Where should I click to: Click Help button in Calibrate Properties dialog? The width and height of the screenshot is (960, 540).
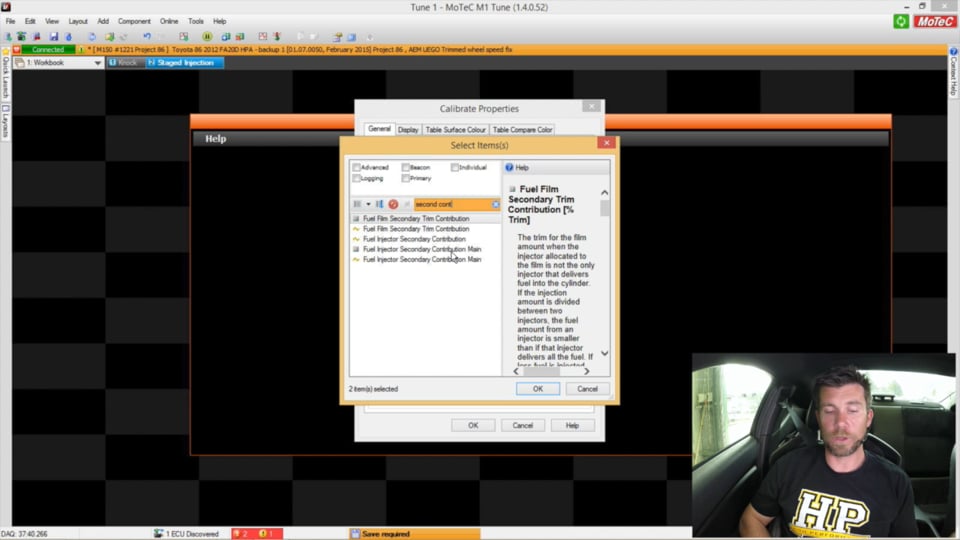pyautogui.click(x=572, y=426)
